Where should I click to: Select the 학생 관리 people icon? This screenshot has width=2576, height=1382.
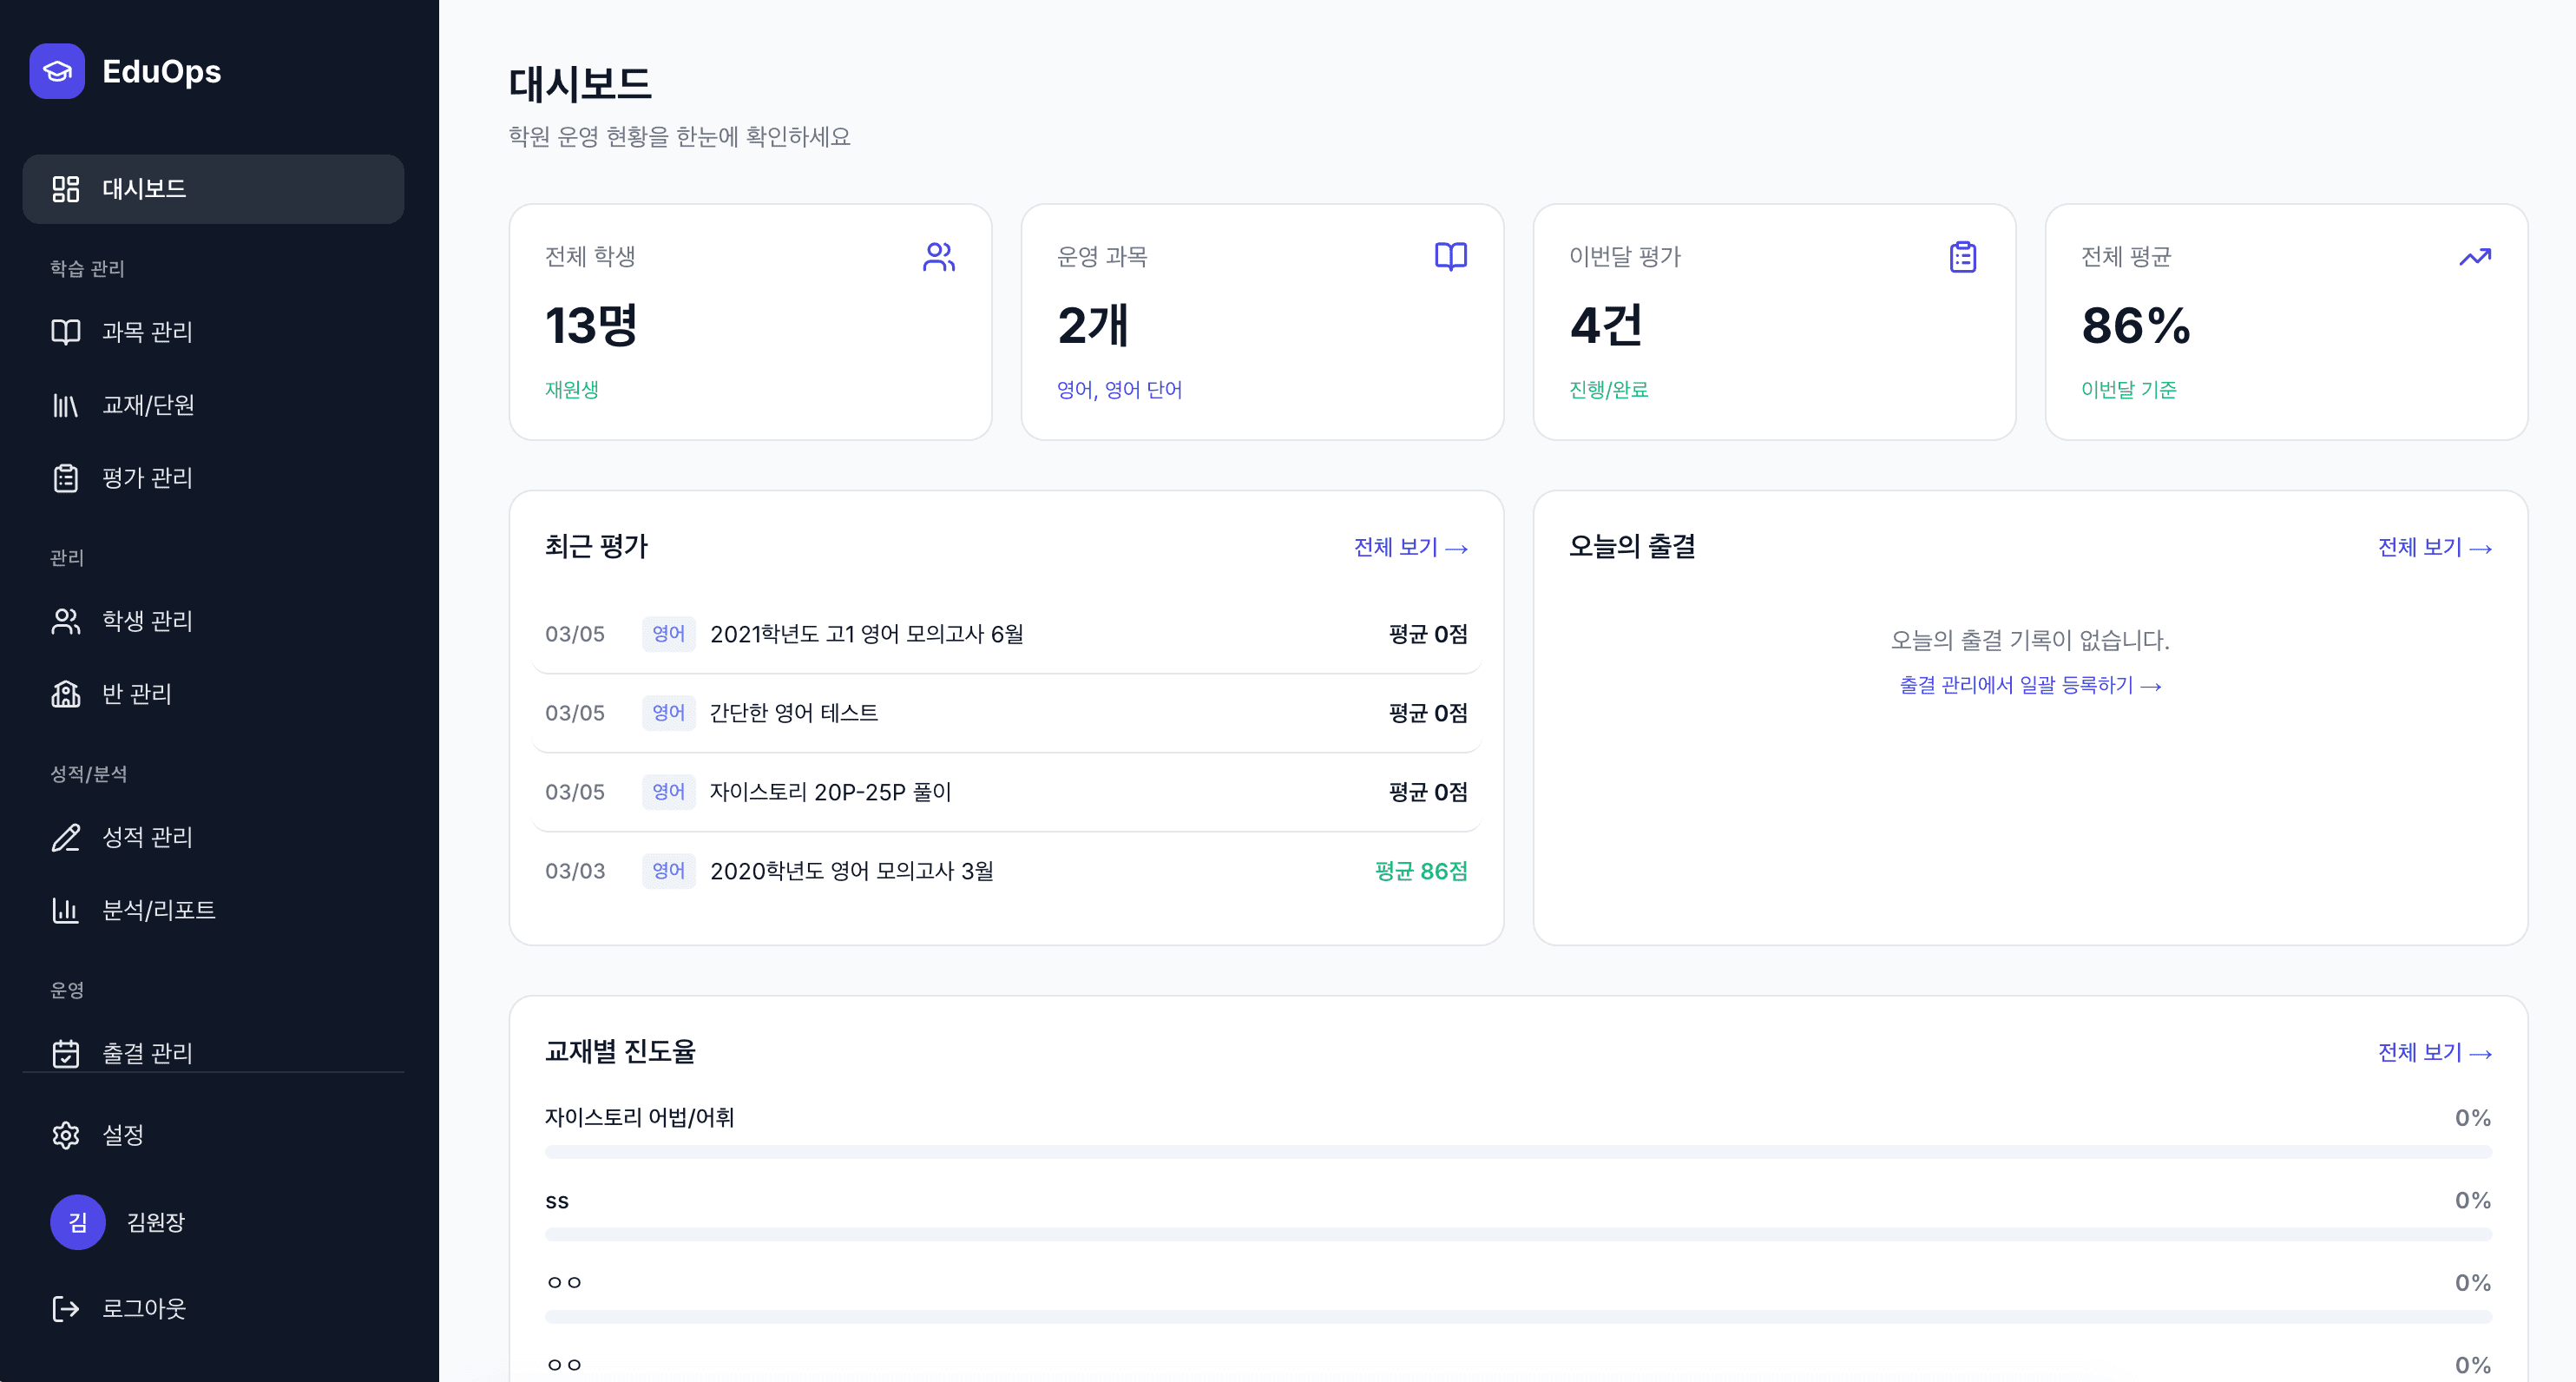tap(65, 621)
